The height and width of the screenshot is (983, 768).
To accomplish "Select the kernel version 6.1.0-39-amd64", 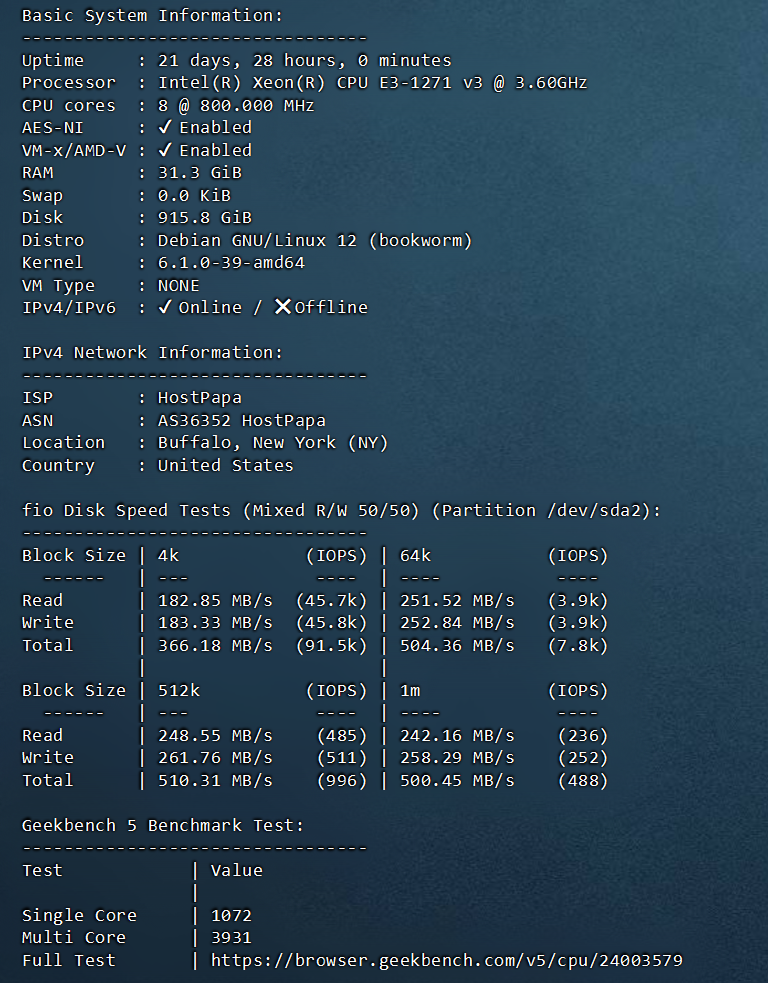I will [231, 262].
